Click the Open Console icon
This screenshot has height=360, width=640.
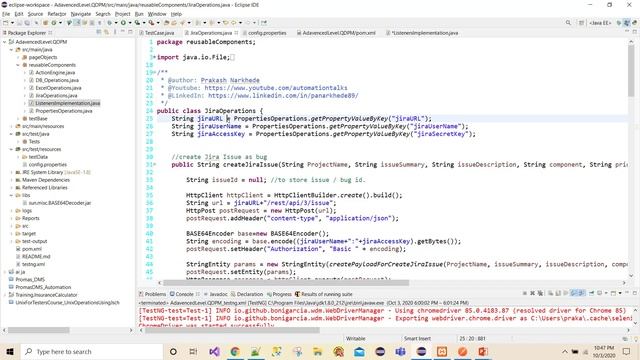613,293
